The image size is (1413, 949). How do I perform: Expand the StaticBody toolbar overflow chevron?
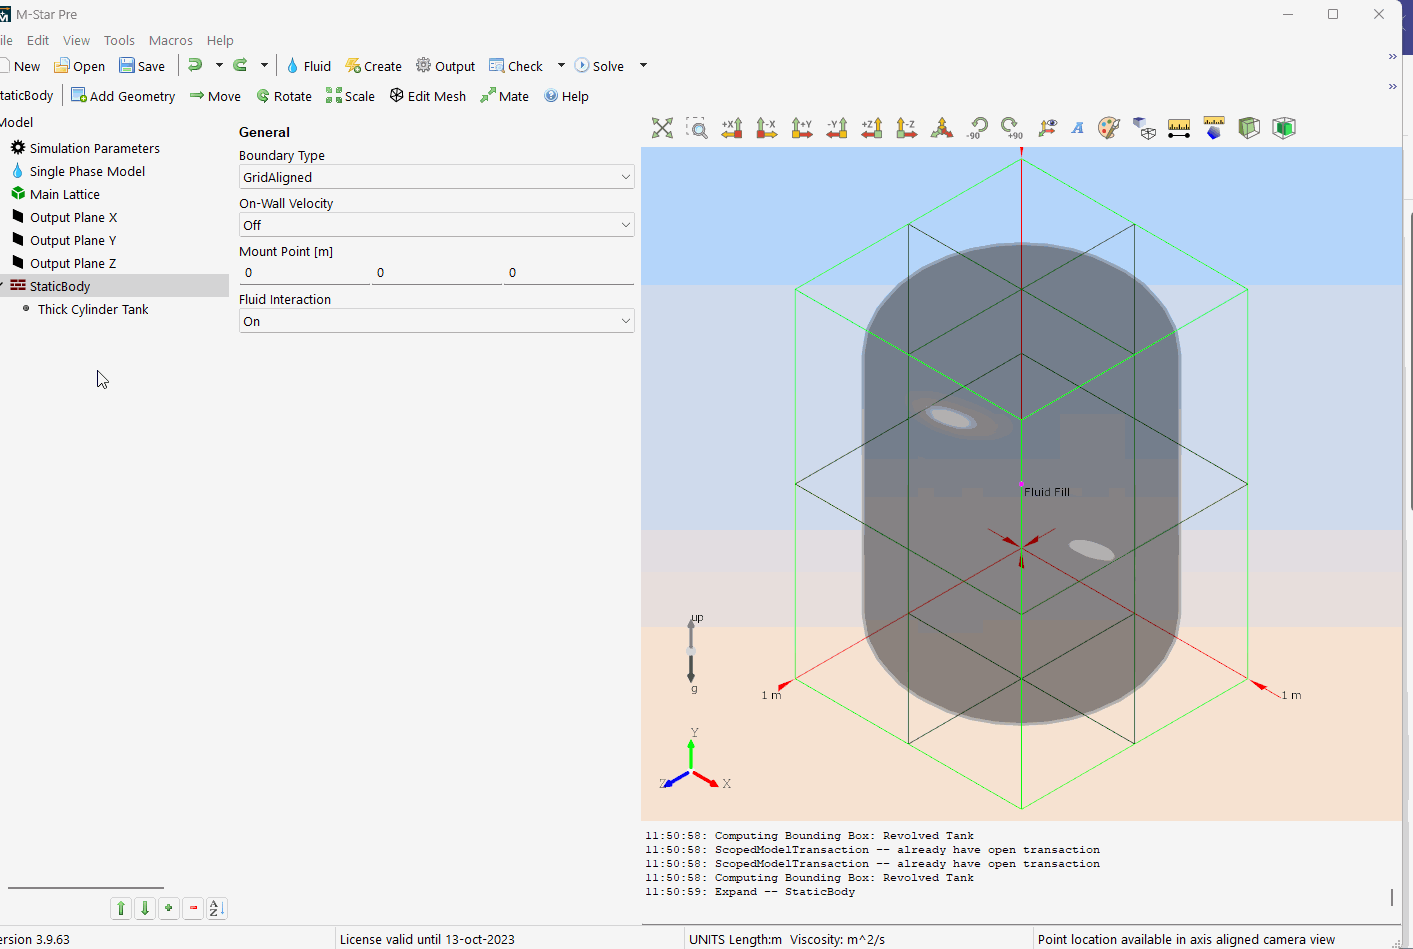[x=1392, y=87]
